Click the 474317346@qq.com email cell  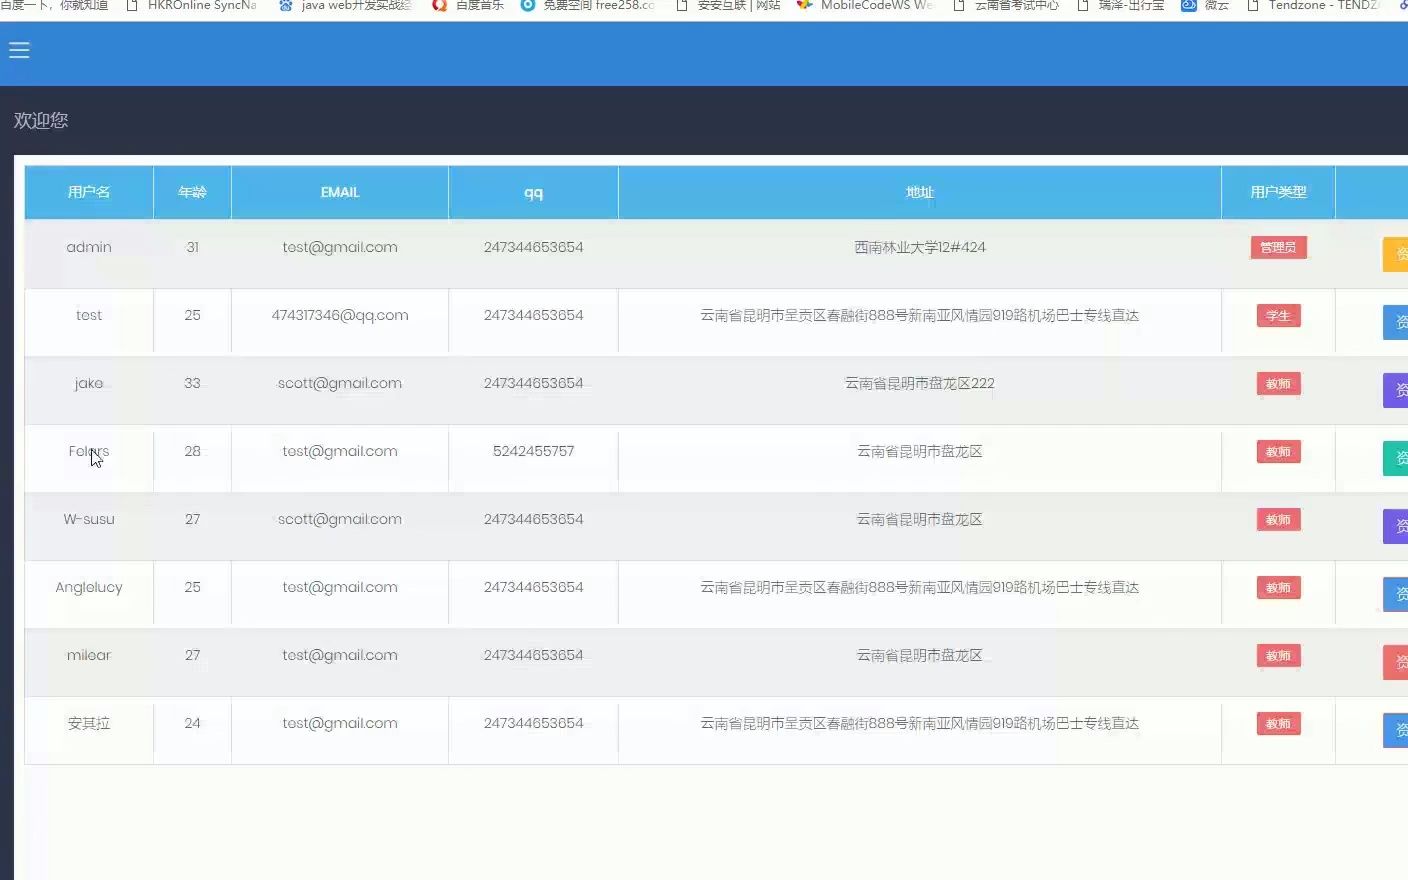[340, 315]
